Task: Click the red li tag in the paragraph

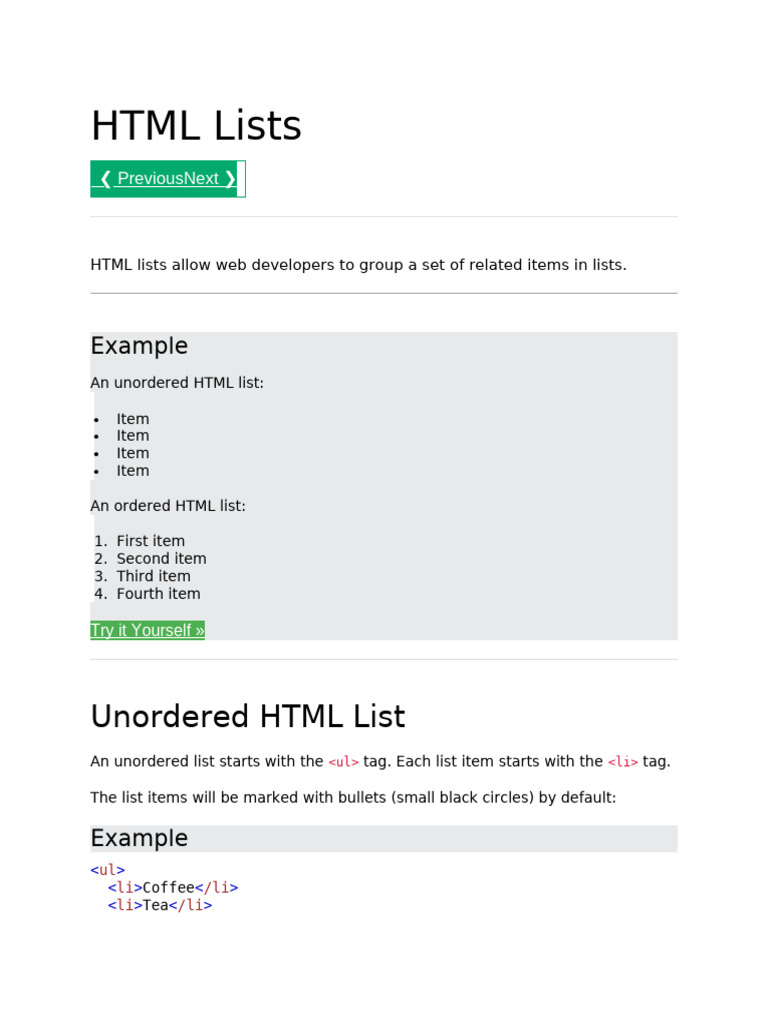Action: tap(622, 762)
